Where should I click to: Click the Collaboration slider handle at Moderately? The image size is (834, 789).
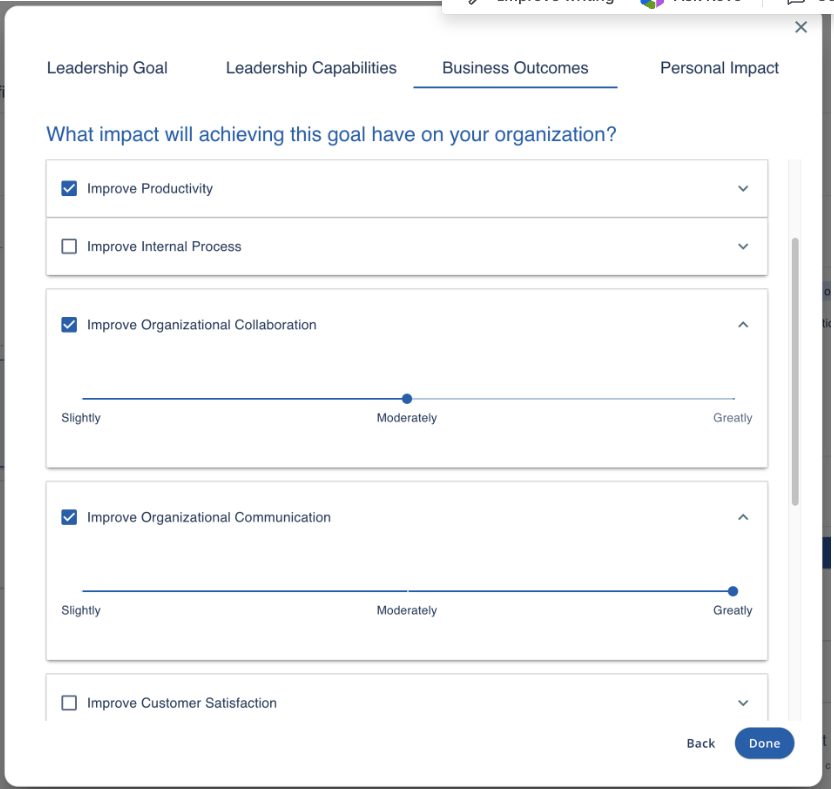pos(407,399)
